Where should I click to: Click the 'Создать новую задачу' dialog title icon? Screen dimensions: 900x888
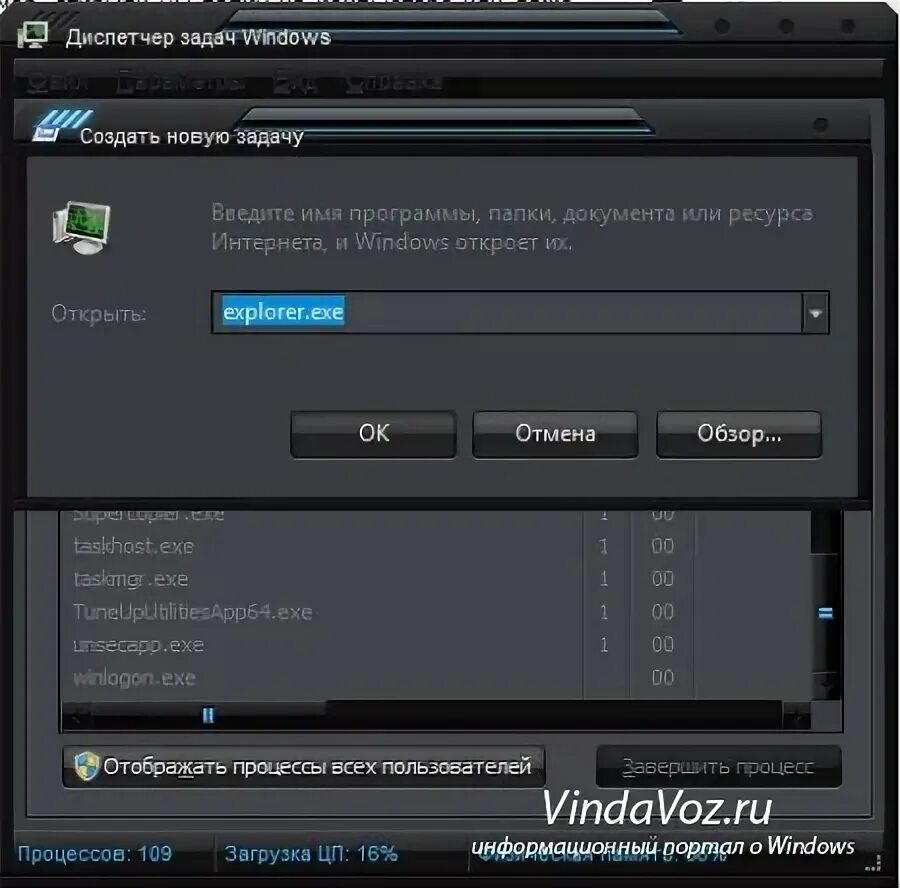click(x=61, y=126)
